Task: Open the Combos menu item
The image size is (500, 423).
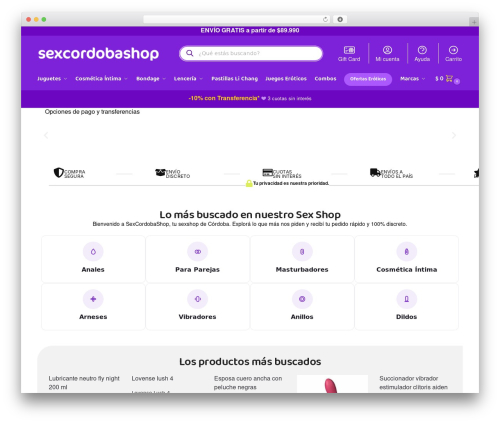Action: point(325,79)
